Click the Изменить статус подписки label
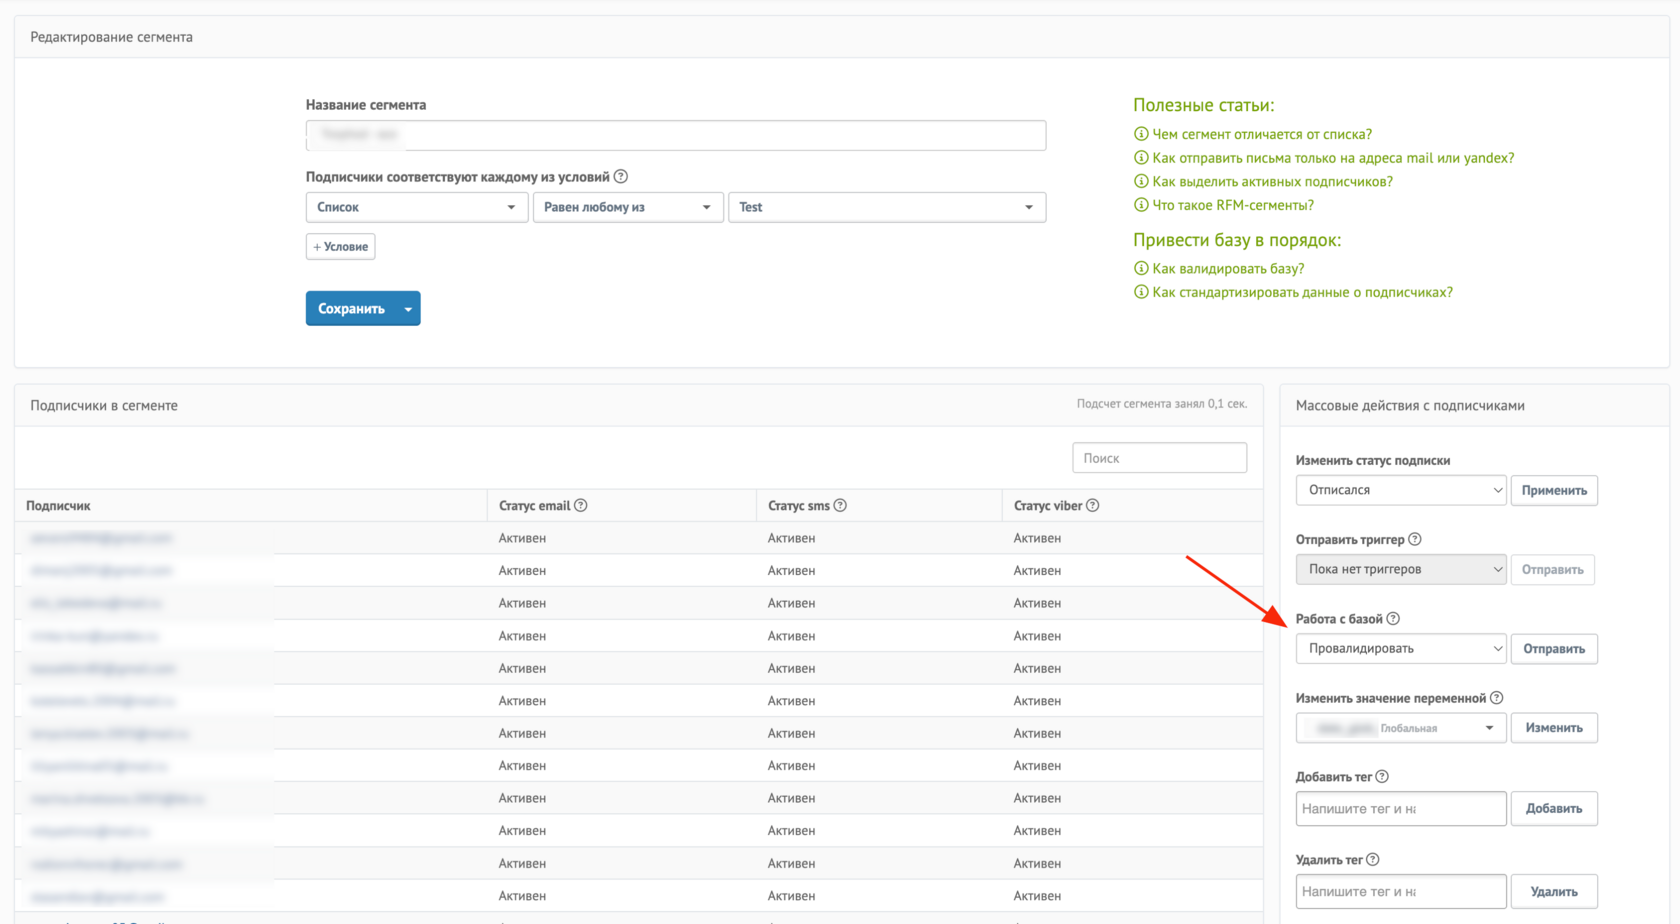The width and height of the screenshot is (1680, 924). (1373, 461)
